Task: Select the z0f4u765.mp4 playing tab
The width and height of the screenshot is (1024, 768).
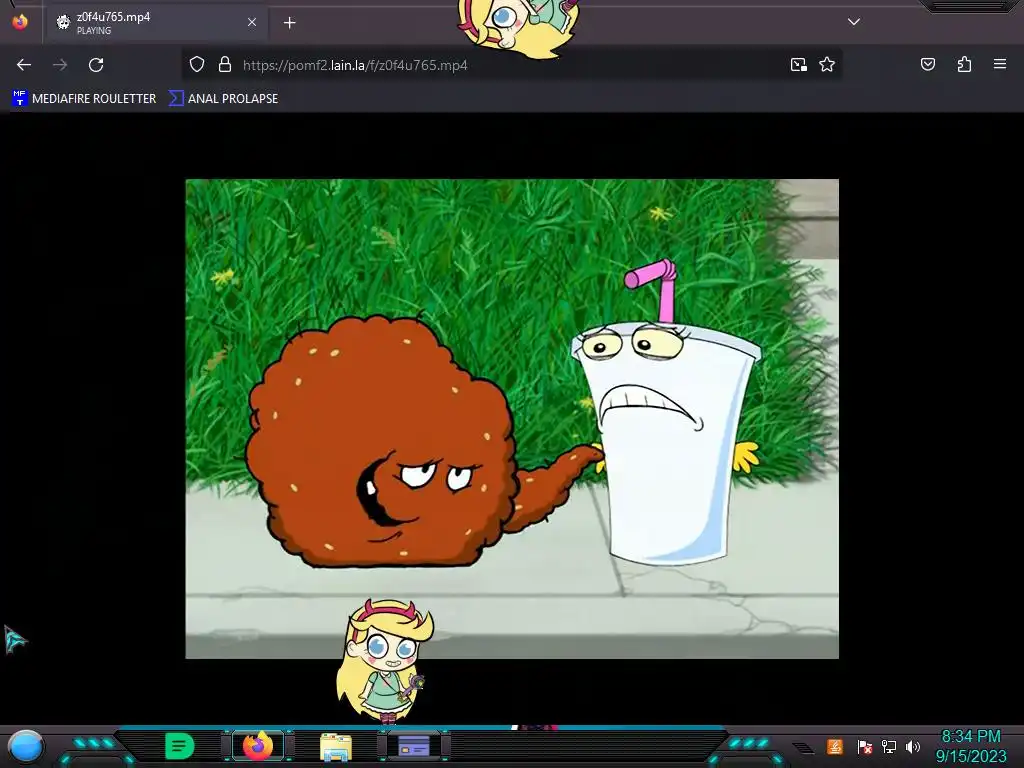Action: pos(157,23)
